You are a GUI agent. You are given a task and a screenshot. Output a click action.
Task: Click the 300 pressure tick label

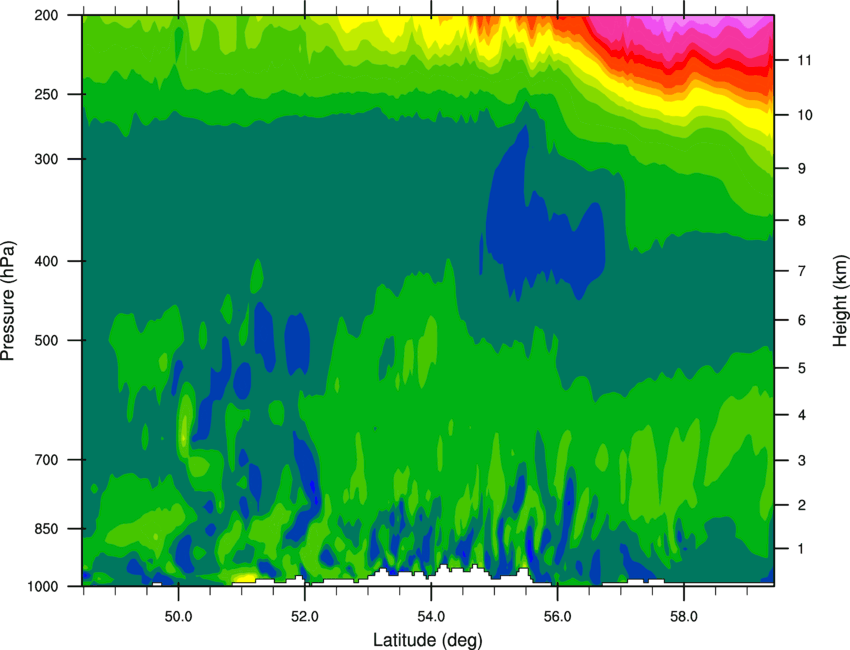point(47,159)
